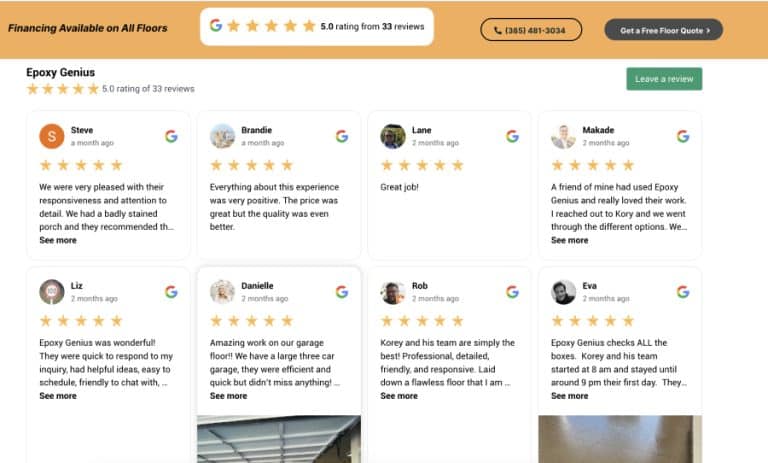Expand Liz's review with See more

point(58,396)
